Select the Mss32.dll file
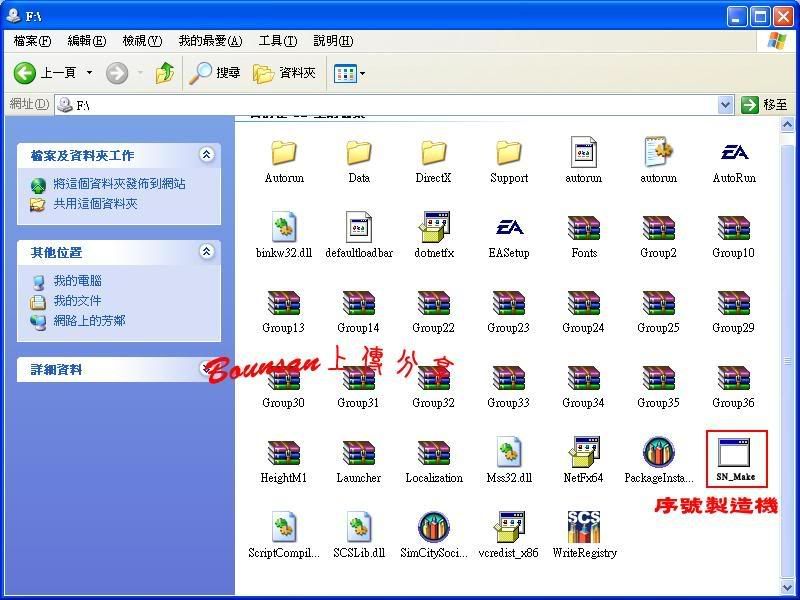The image size is (800, 600). (509, 461)
